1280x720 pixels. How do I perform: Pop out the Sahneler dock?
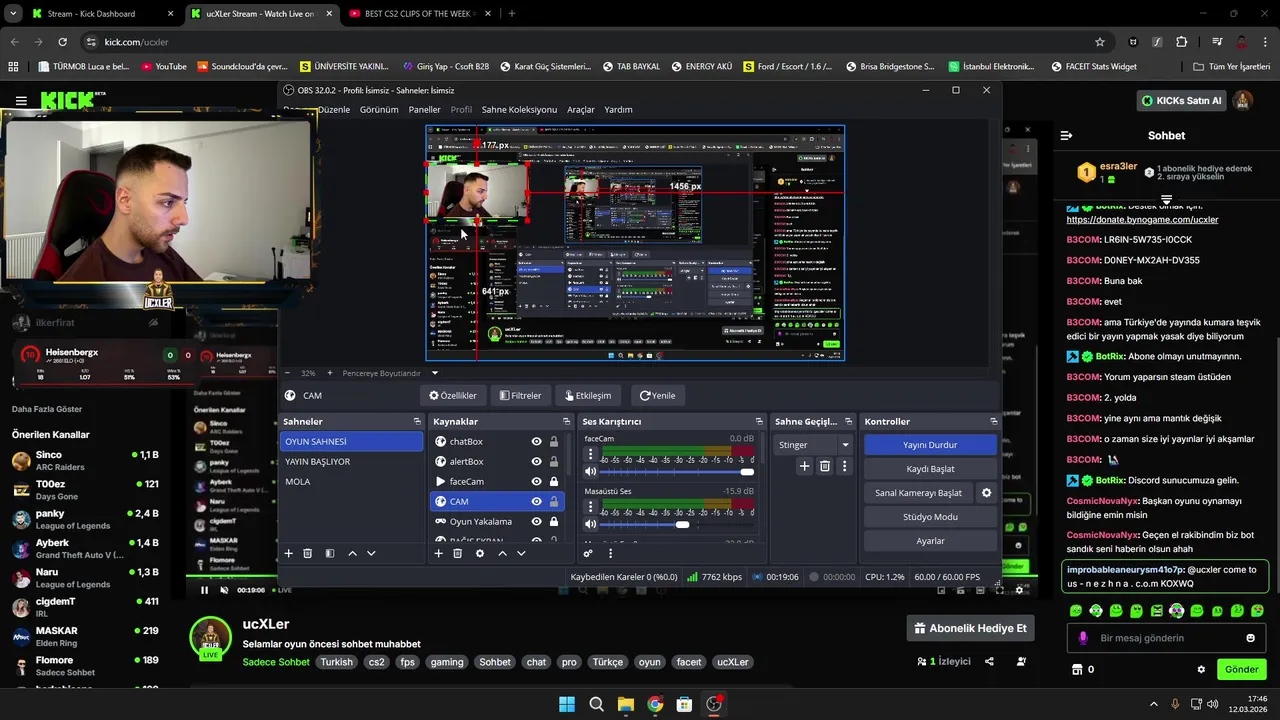click(x=417, y=421)
